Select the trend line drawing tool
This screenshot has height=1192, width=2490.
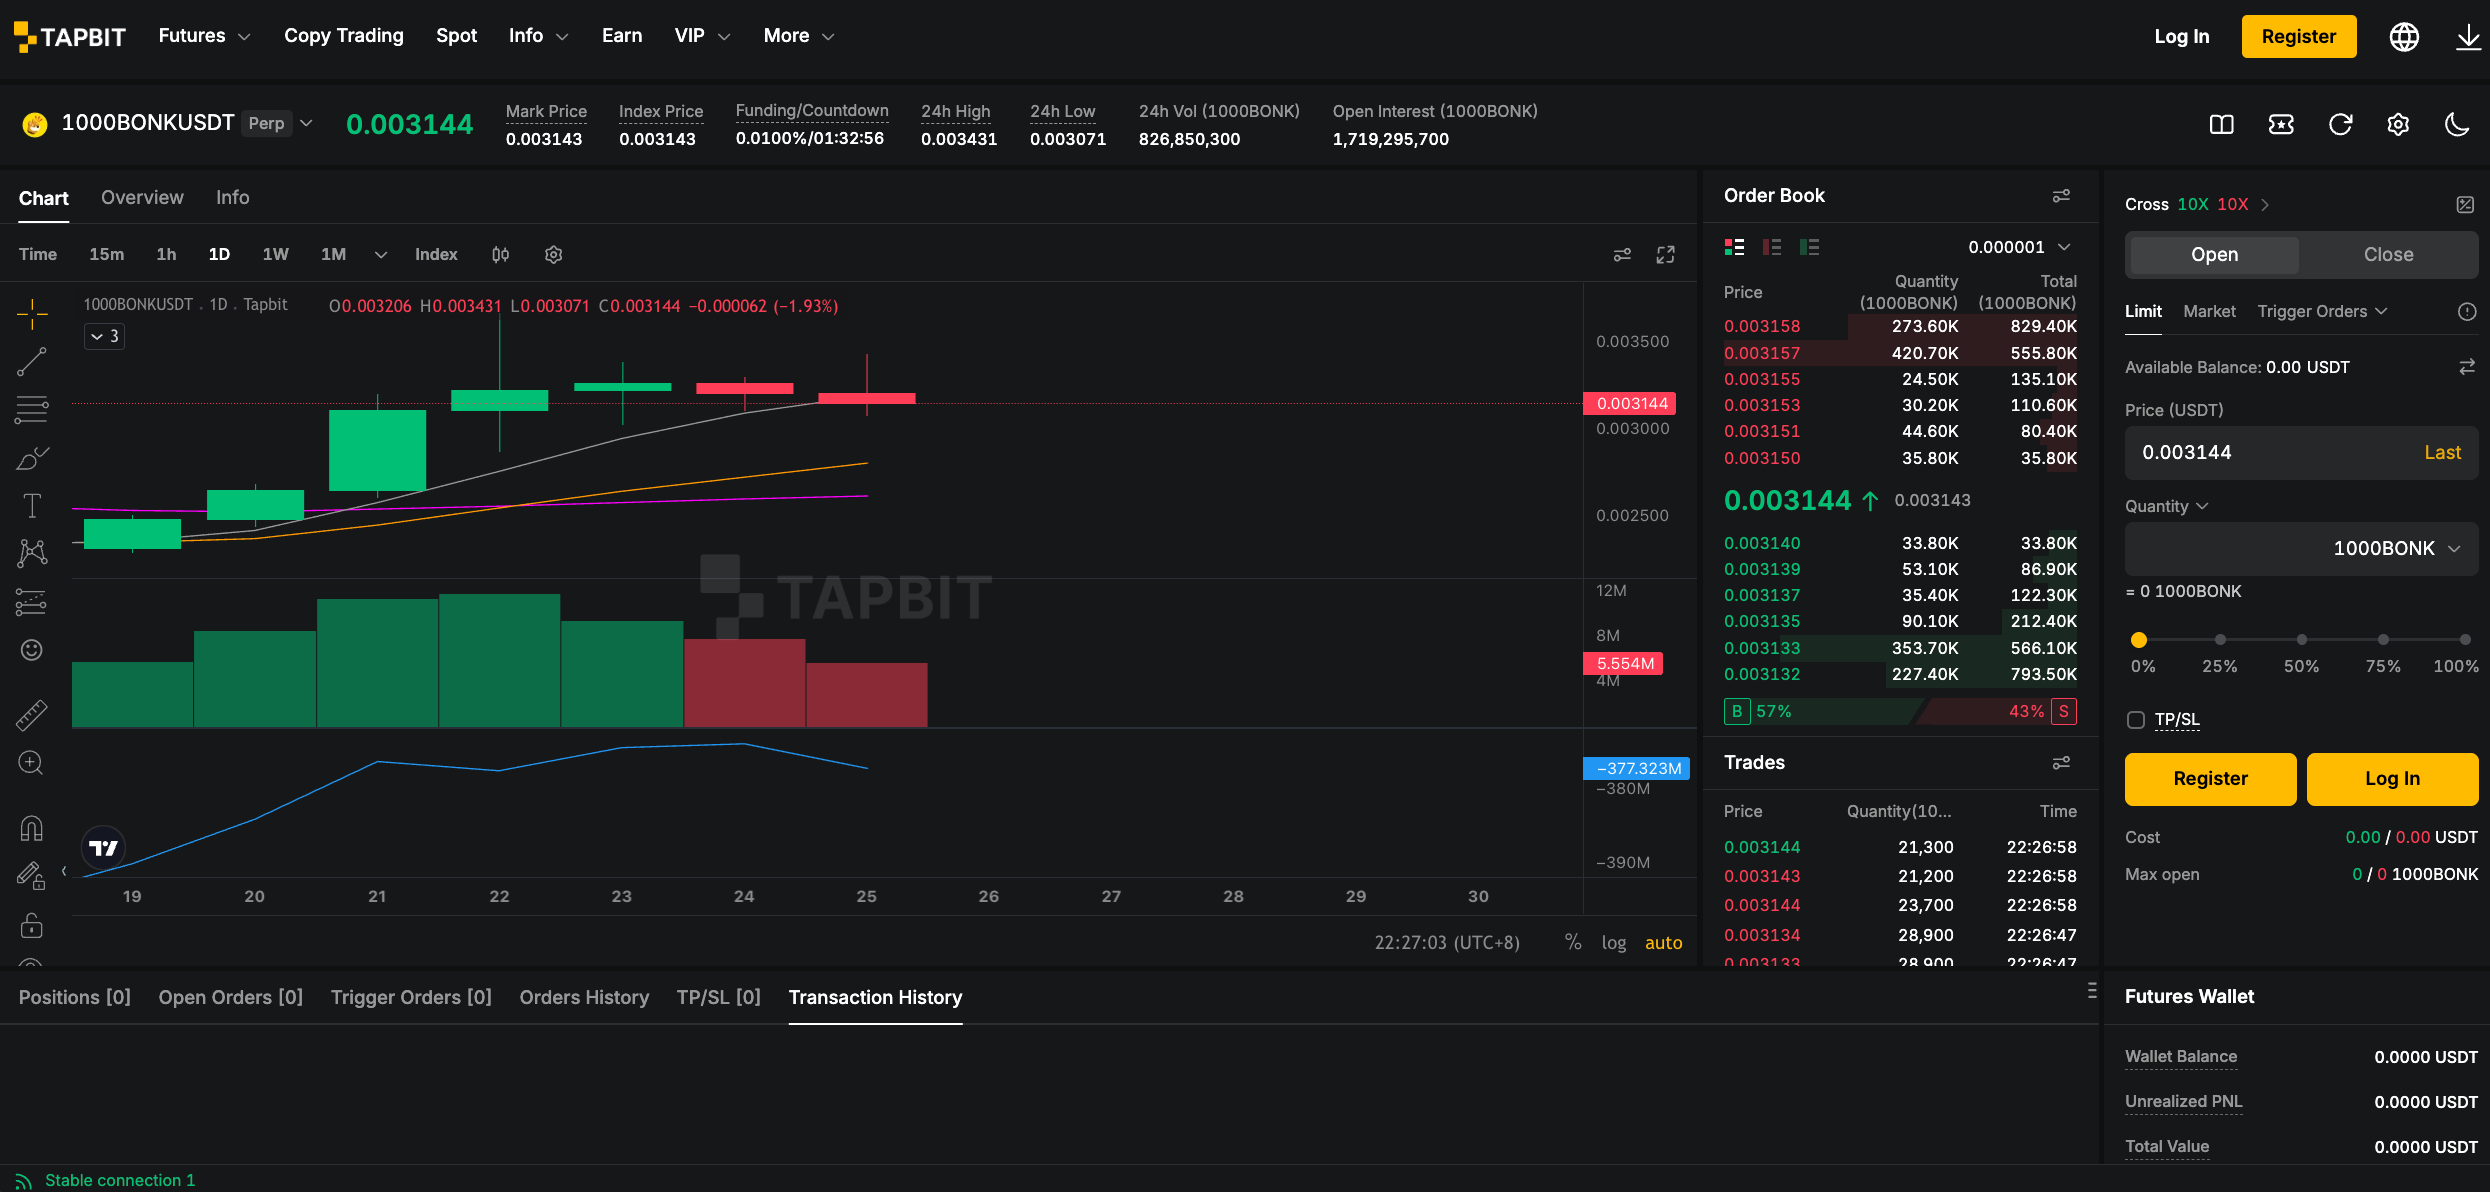[x=32, y=361]
